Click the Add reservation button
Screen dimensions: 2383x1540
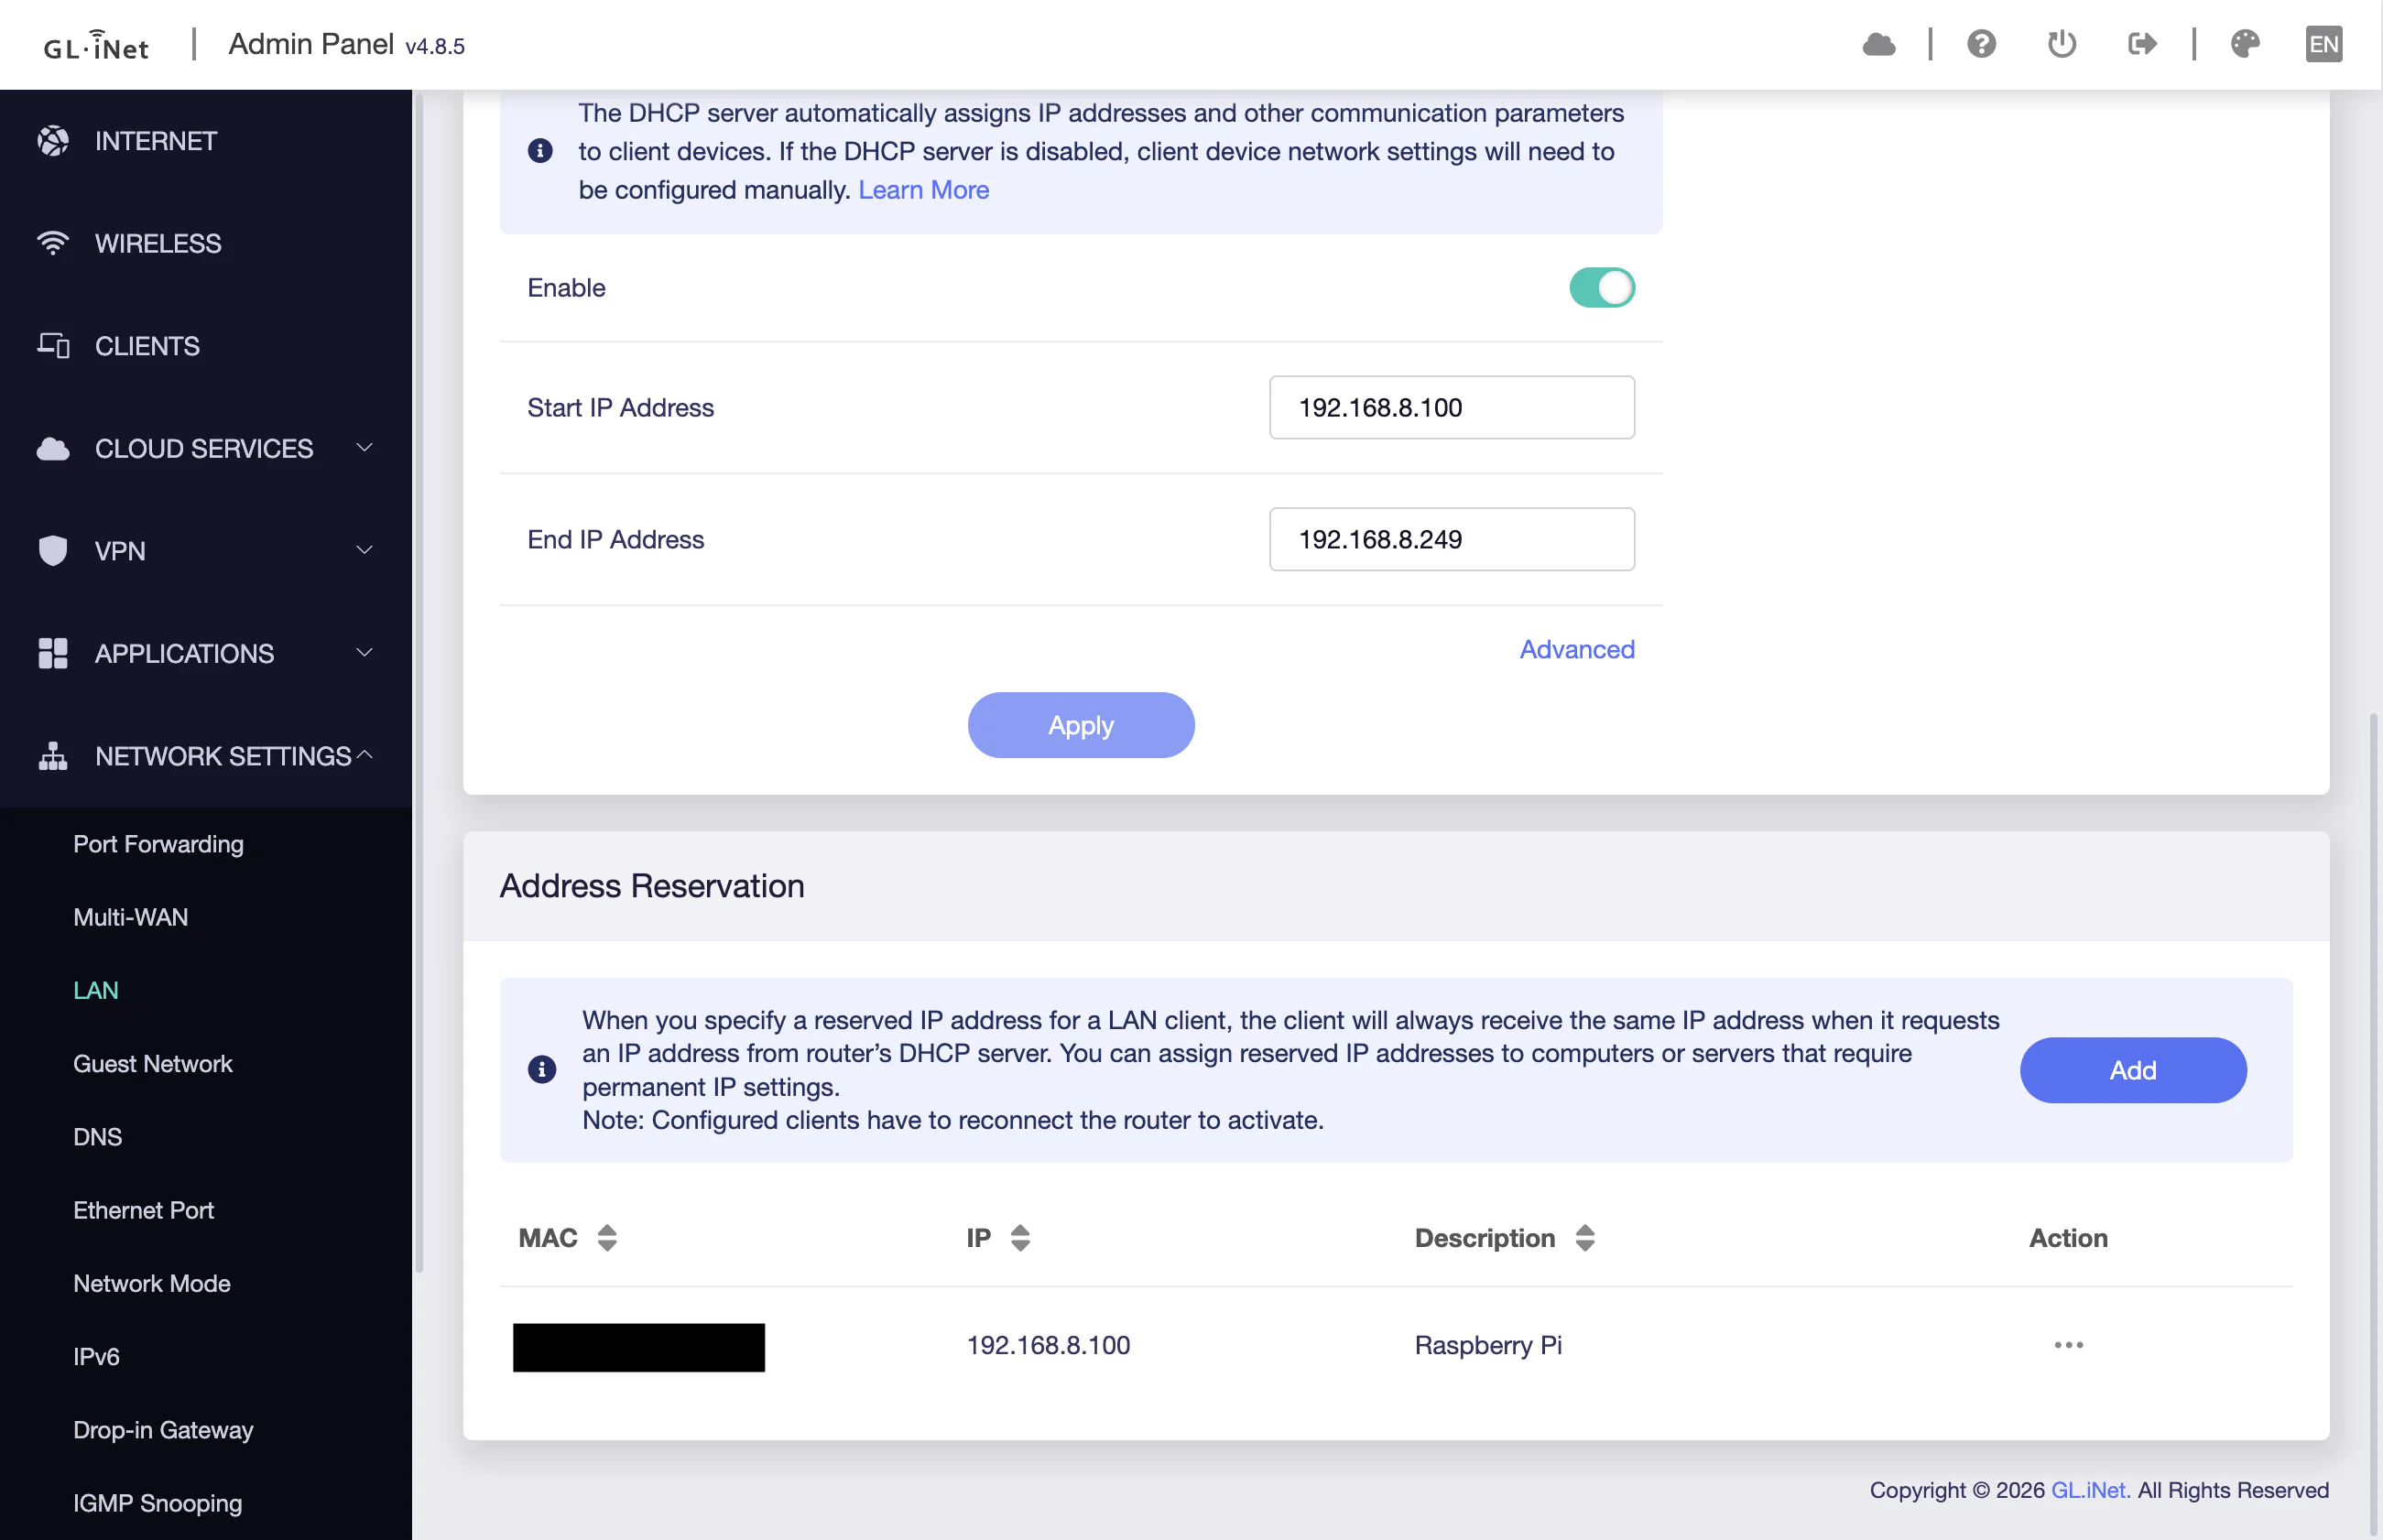(2133, 1070)
